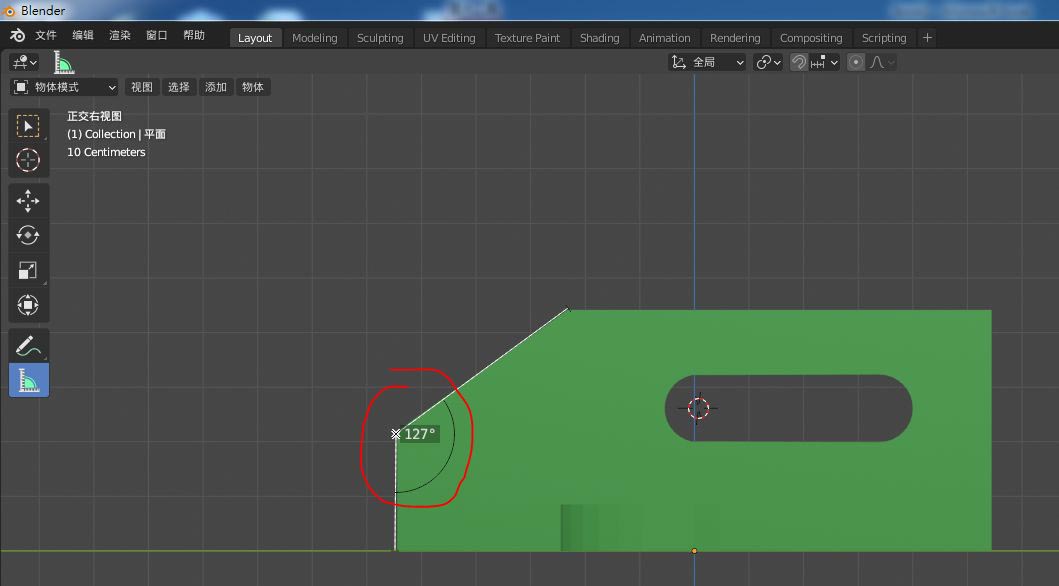Click the orange object origin point
The width and height of the screenshot is (1059, 586).
point(694,551)
